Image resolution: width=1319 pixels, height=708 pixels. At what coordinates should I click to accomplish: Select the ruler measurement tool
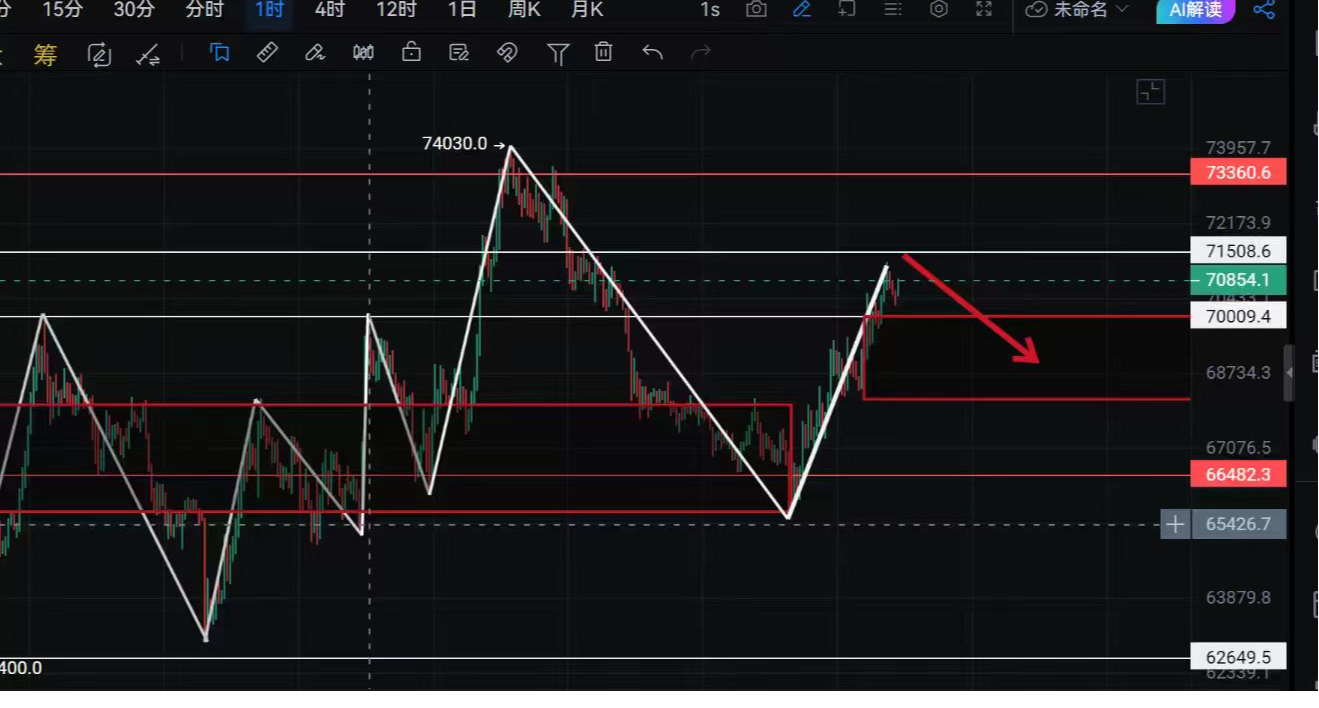267,53
